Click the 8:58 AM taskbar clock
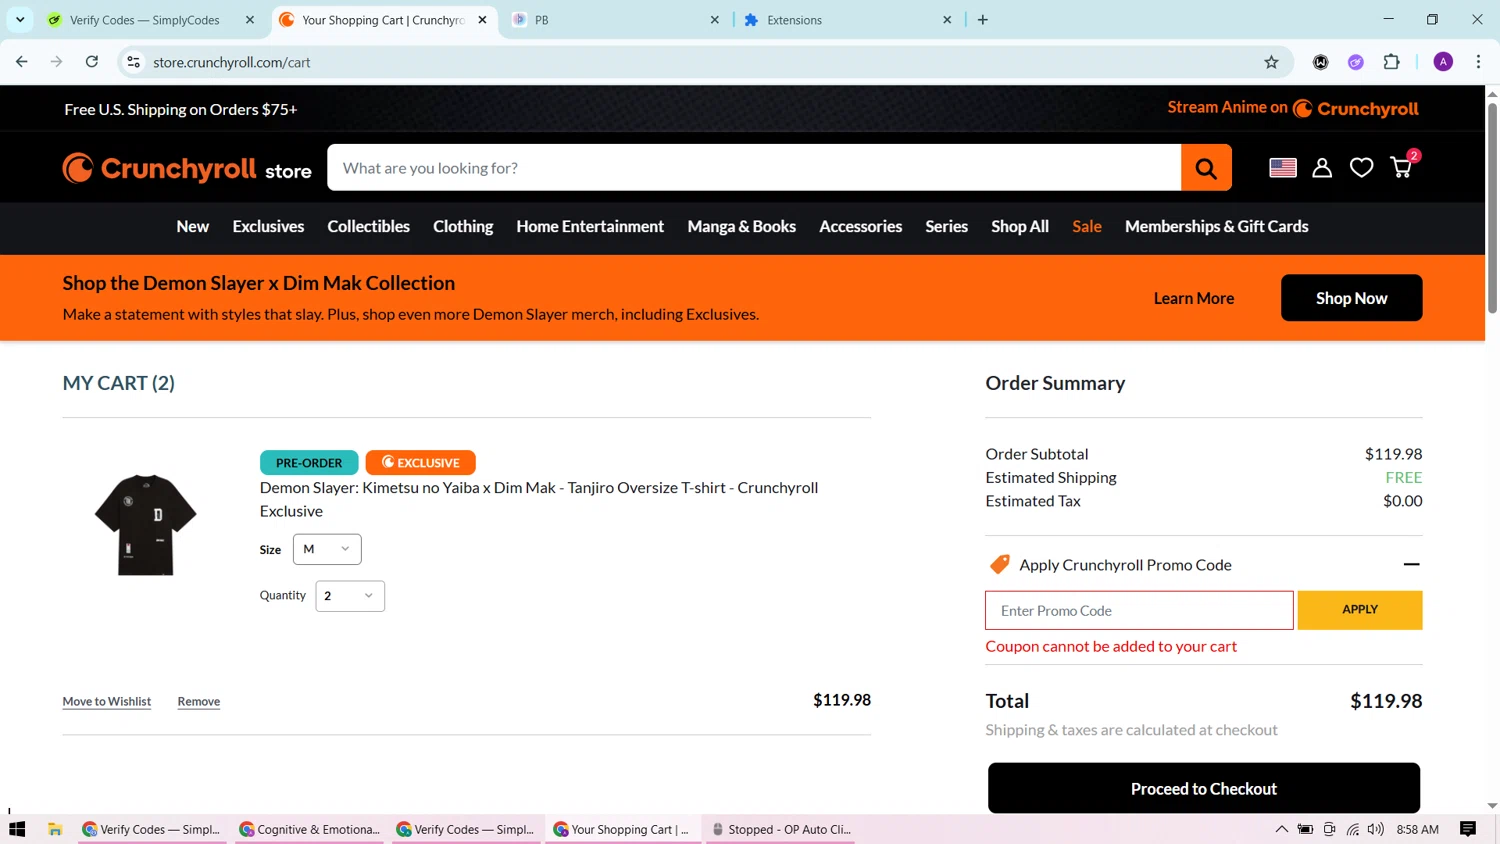Image resolution: width=1500 pixels, height=844 pixels. (1417, 829)
